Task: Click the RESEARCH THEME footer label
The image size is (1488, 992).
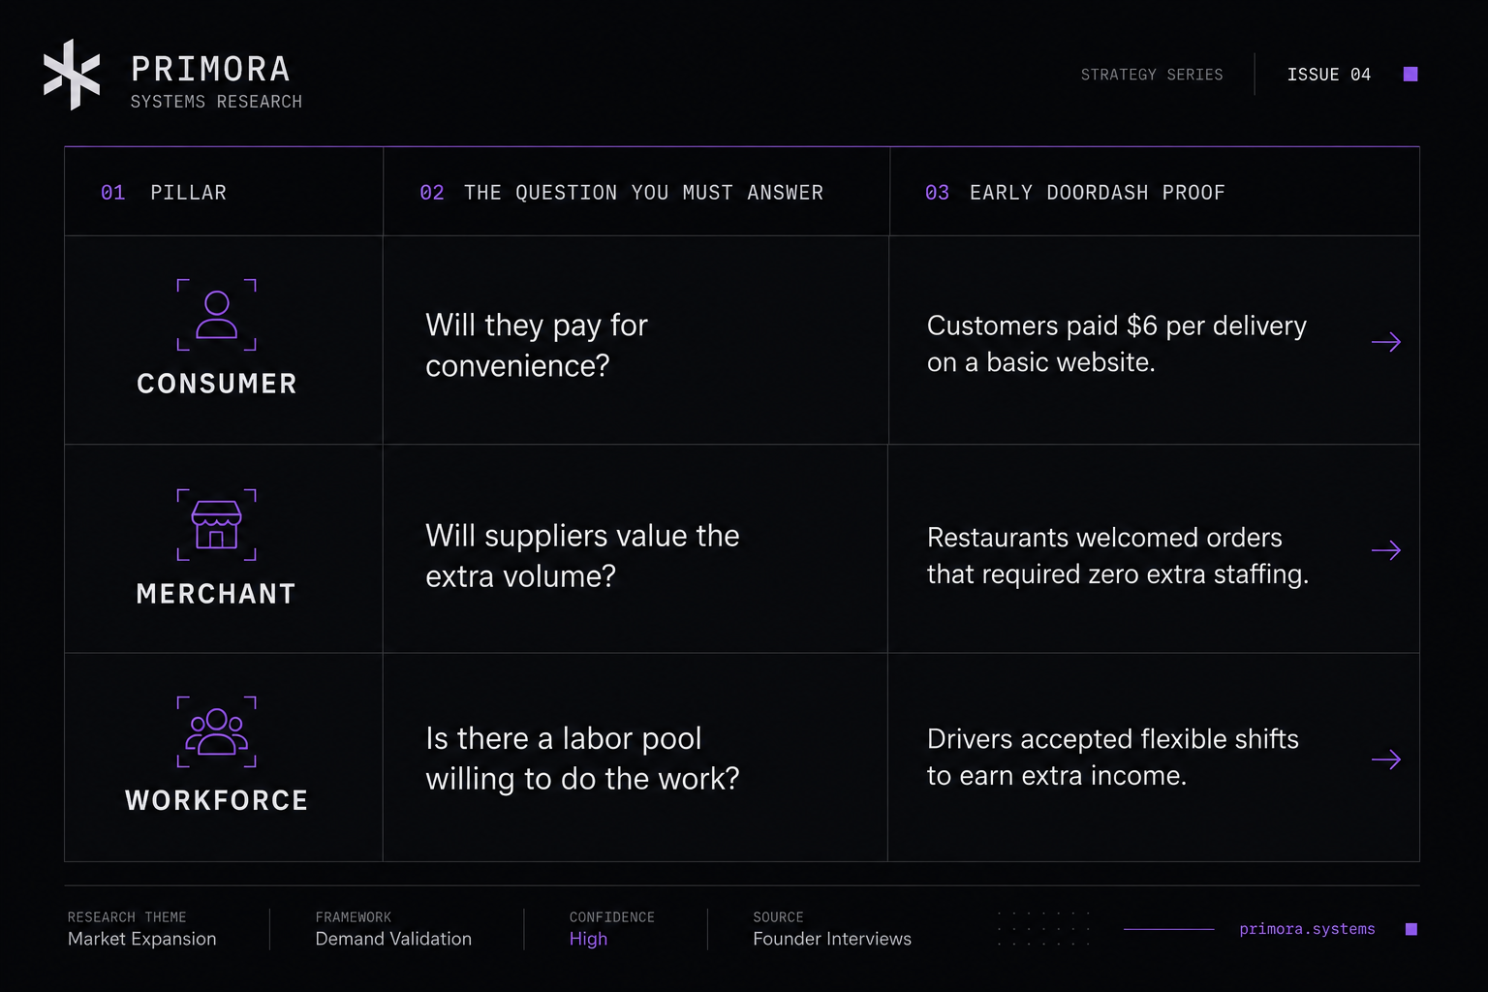Action: pos(127,917)
